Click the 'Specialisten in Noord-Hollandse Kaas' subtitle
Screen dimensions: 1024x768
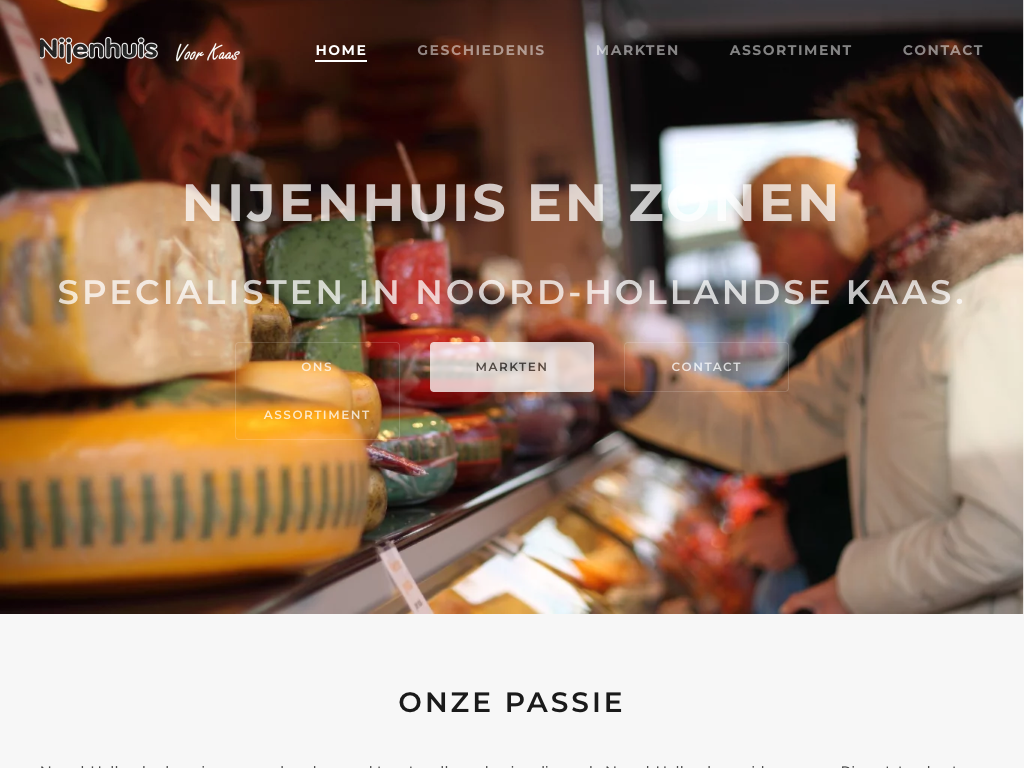point(511,292)
